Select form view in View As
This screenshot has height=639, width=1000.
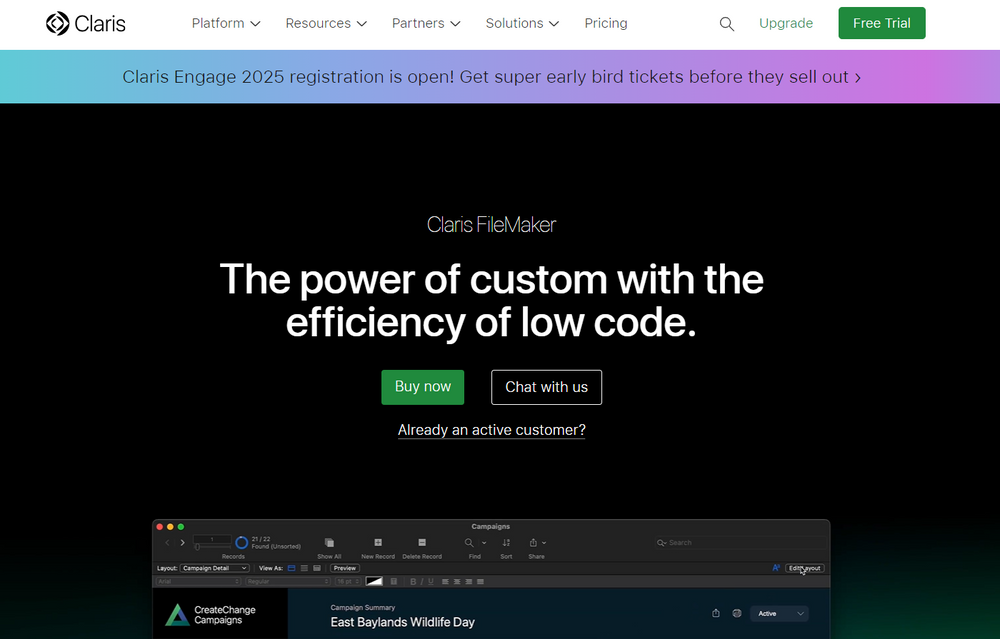click(292, 568)
